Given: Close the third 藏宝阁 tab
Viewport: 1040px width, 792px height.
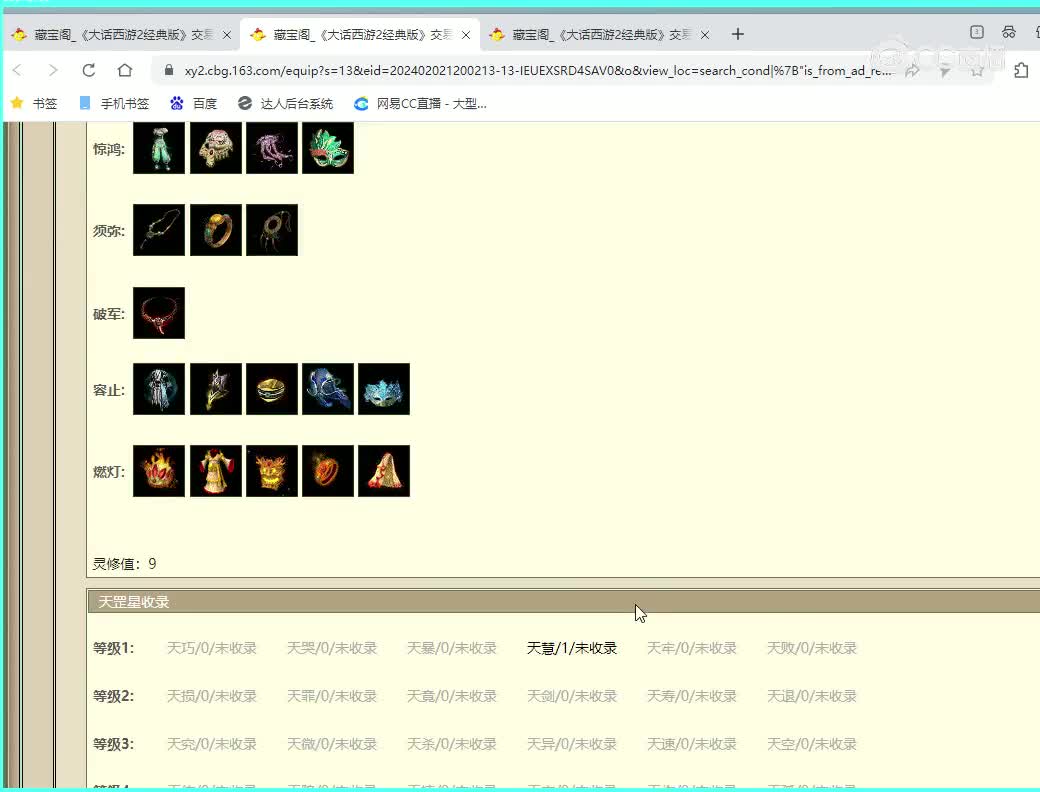Looking at the screenshot, I should click(704, 34).
